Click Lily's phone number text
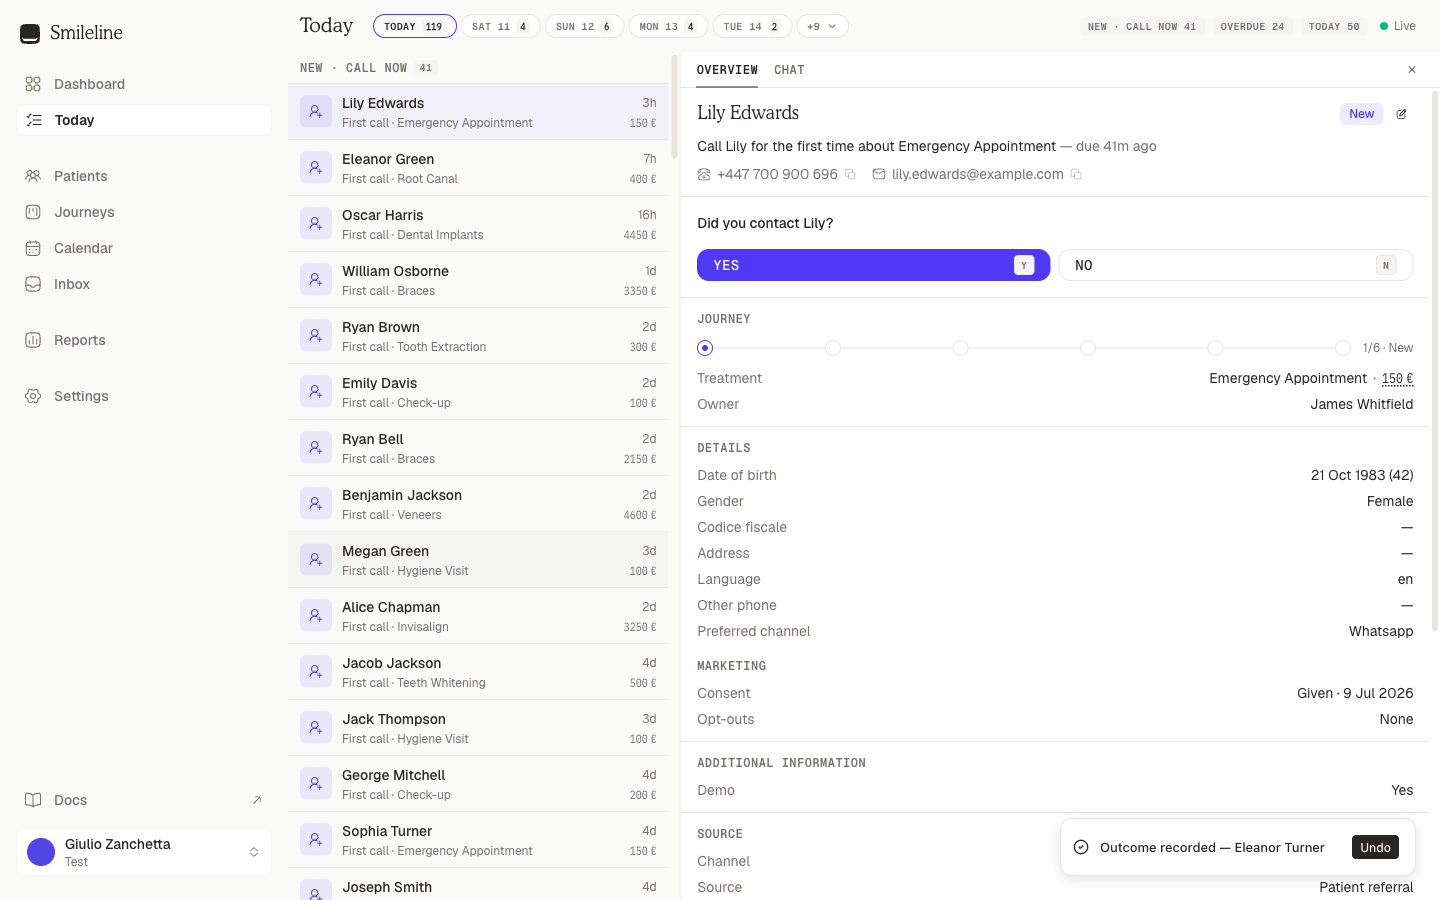 [x=777, y=174]
